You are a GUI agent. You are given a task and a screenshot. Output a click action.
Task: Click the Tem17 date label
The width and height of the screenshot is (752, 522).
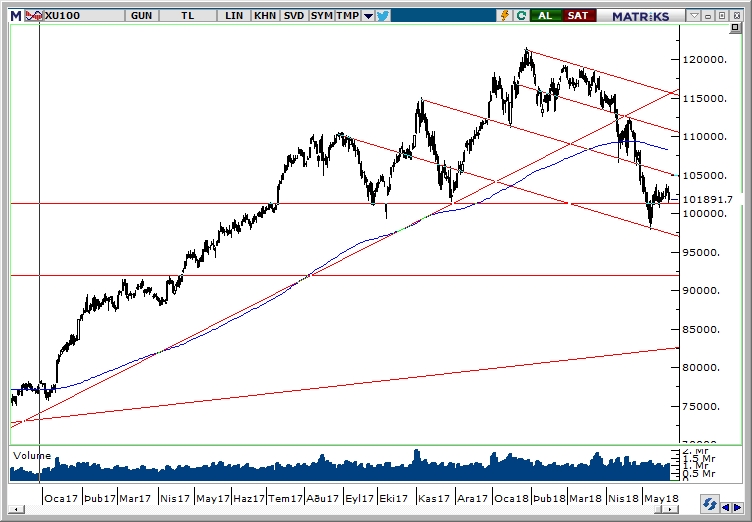285,498
